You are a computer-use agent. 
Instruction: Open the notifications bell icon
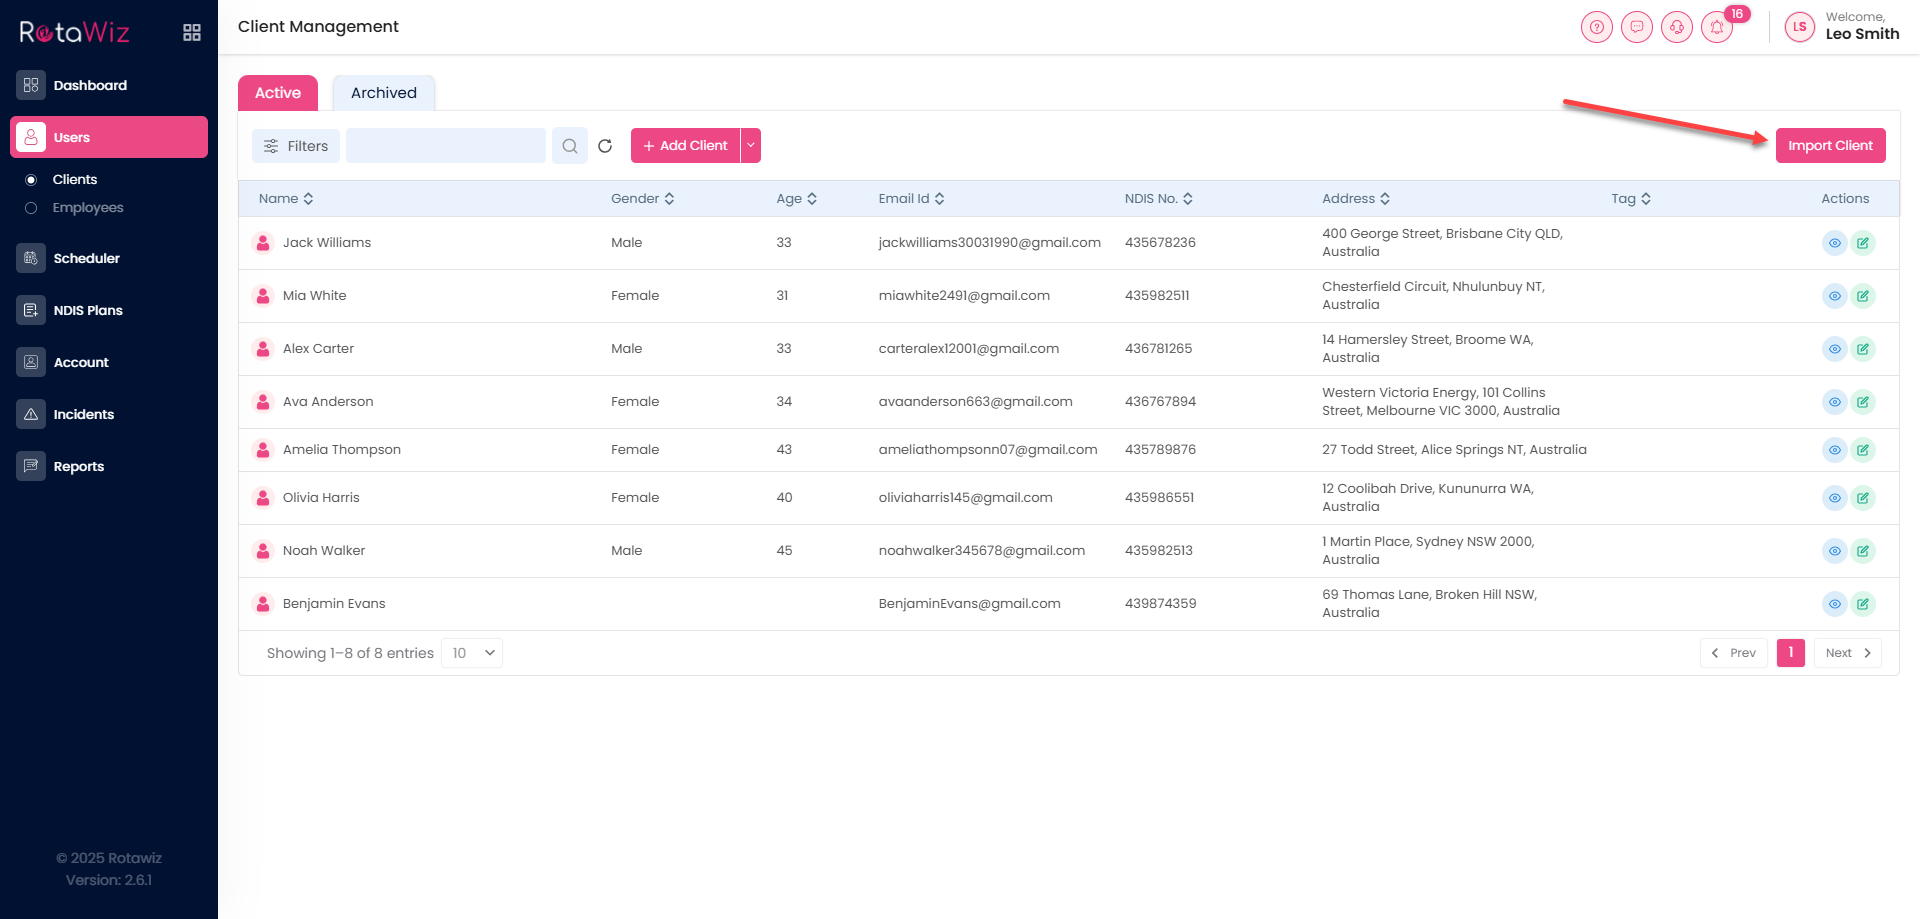point(1717,27)
